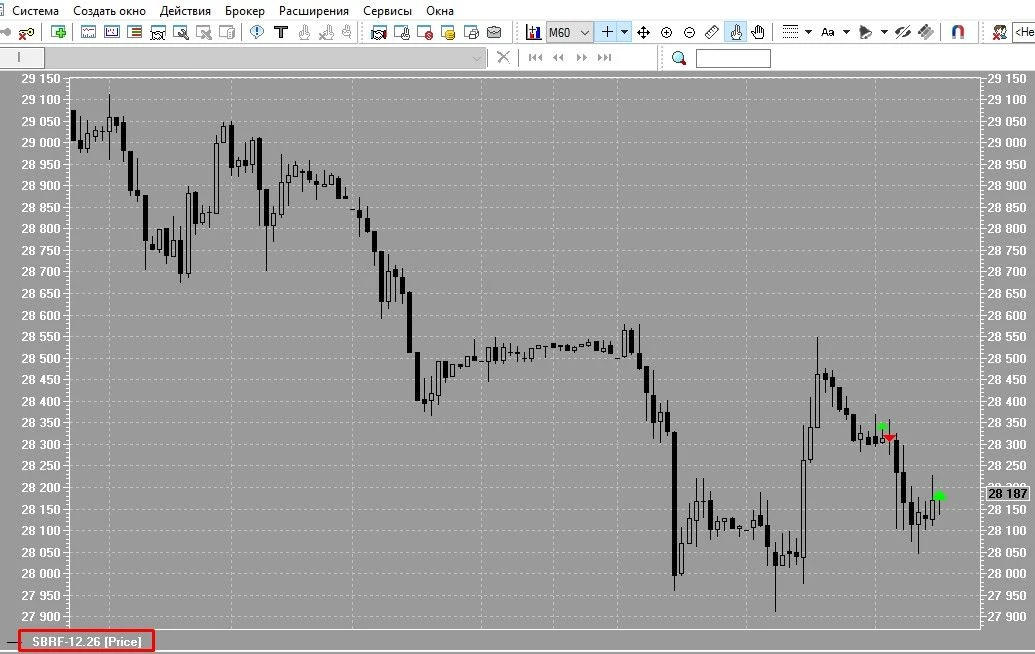Open the Брокер menu
This screenshot has height=654, width=1035.
tap(244, 11)
